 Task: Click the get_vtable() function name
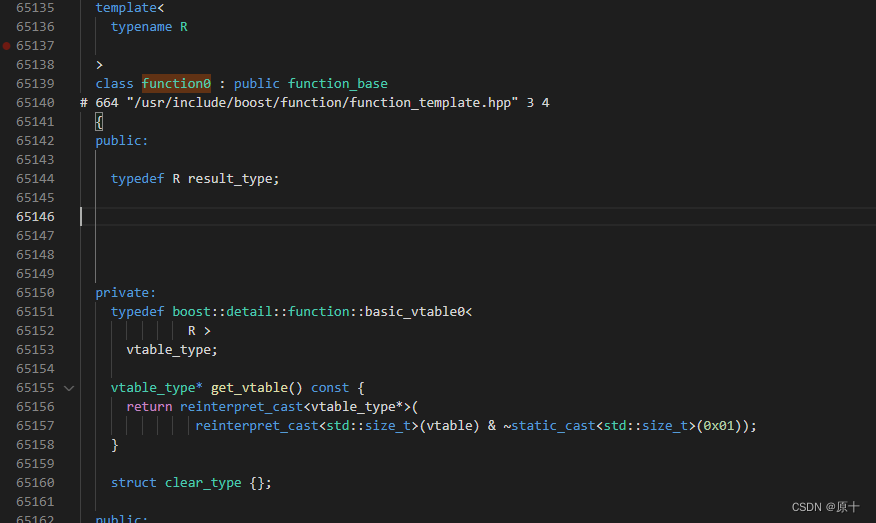[x=256, y=388]
